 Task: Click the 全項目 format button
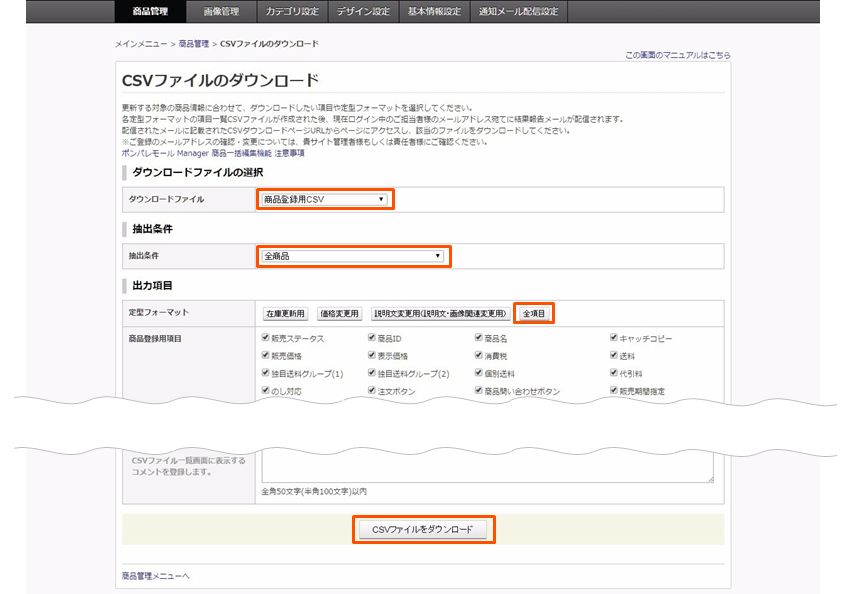pos(534,313)
